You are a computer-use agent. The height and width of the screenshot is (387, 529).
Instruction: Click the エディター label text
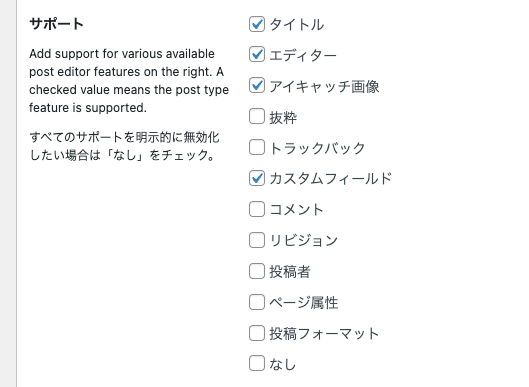coord(303,55)
